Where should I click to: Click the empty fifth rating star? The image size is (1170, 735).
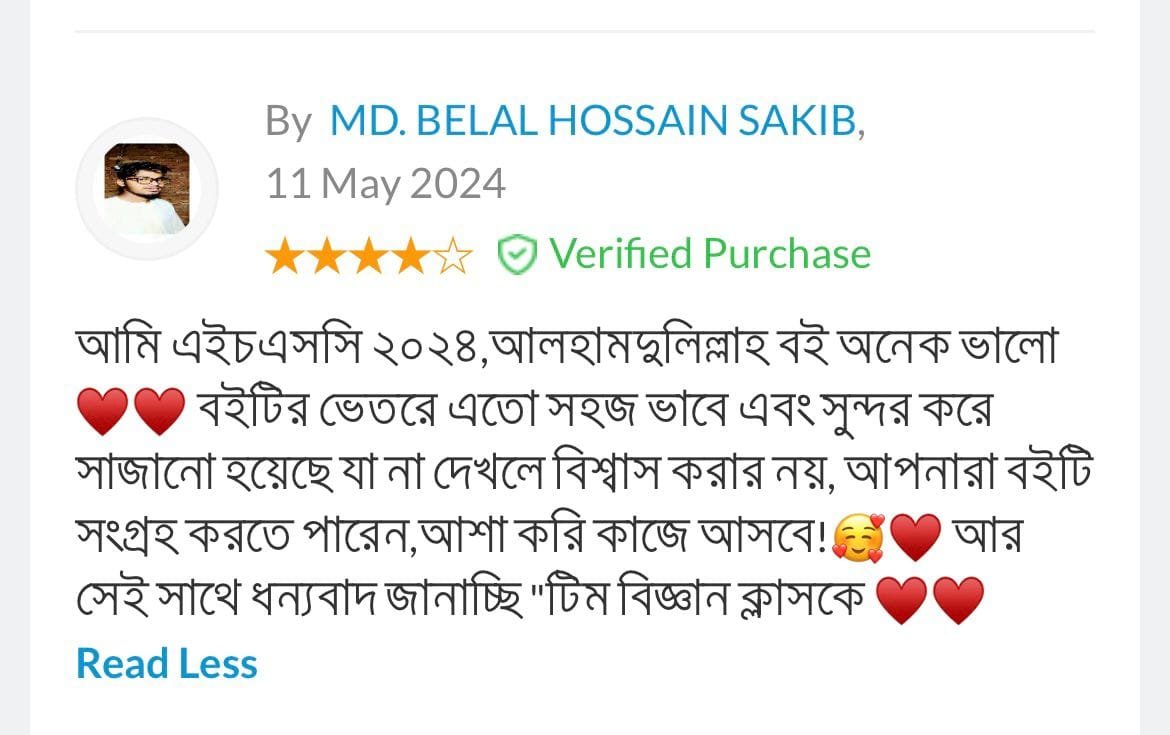click(452, 256)
